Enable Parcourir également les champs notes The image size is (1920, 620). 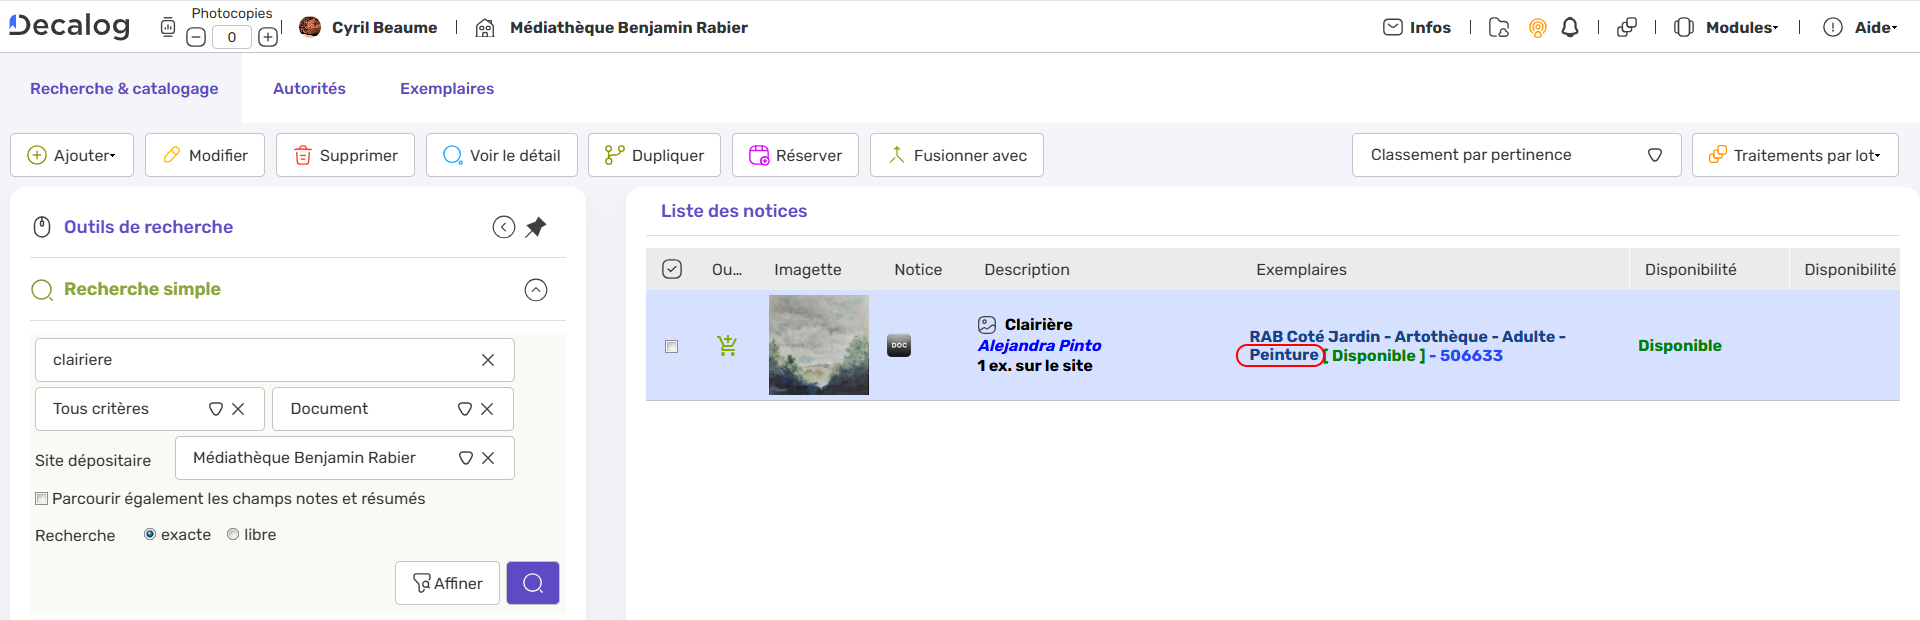pos(42,498)
